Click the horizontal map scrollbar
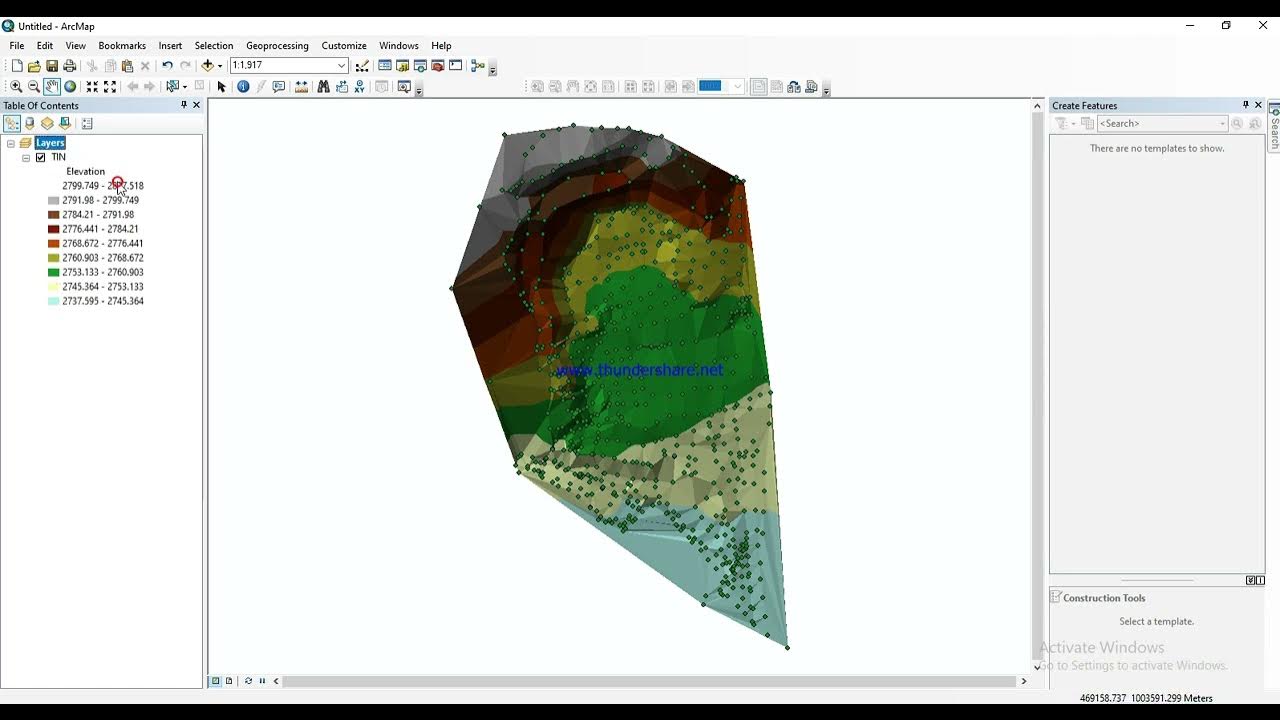Screen dimensions: 1280x720 650,681
